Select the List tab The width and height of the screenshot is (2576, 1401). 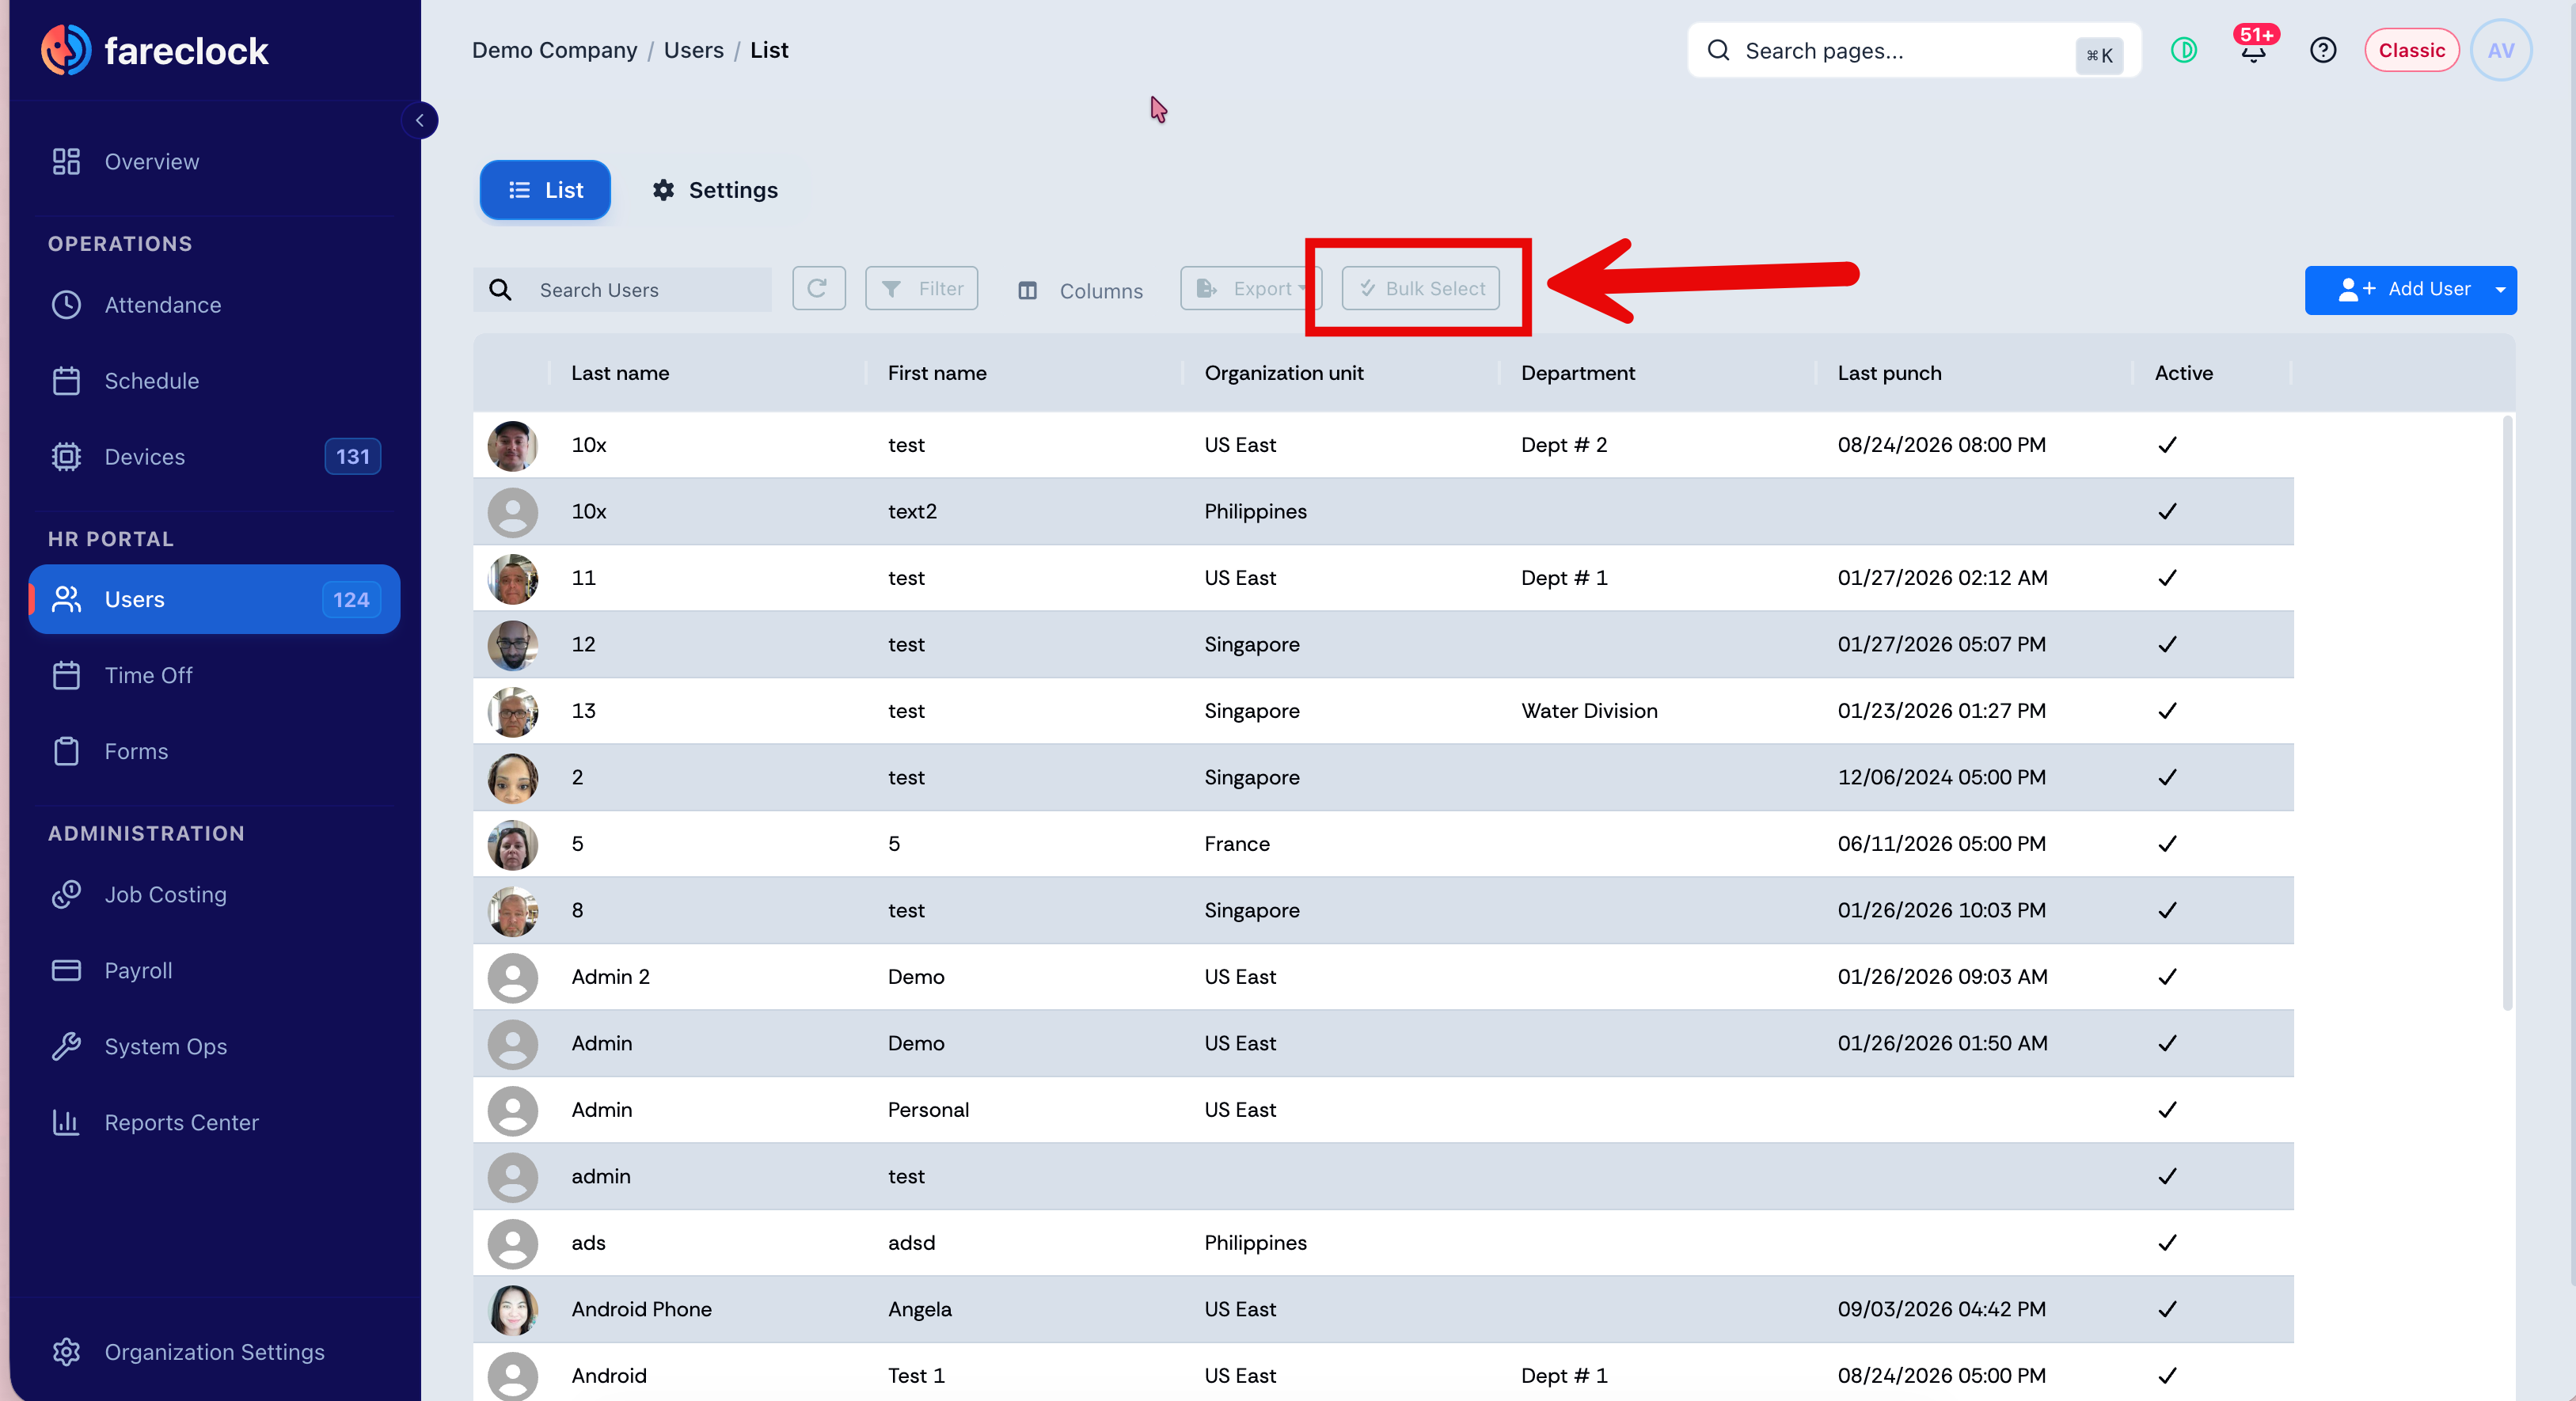[545, 190]
